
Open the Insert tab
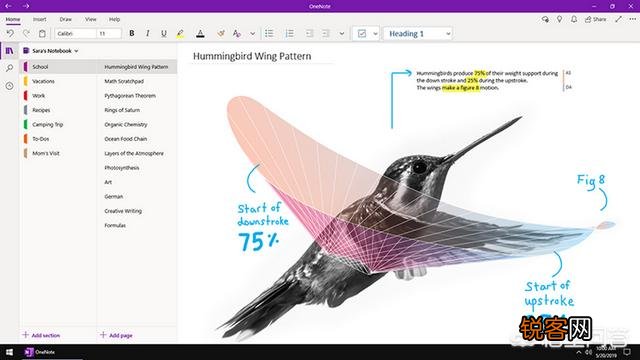pos(40,19)
